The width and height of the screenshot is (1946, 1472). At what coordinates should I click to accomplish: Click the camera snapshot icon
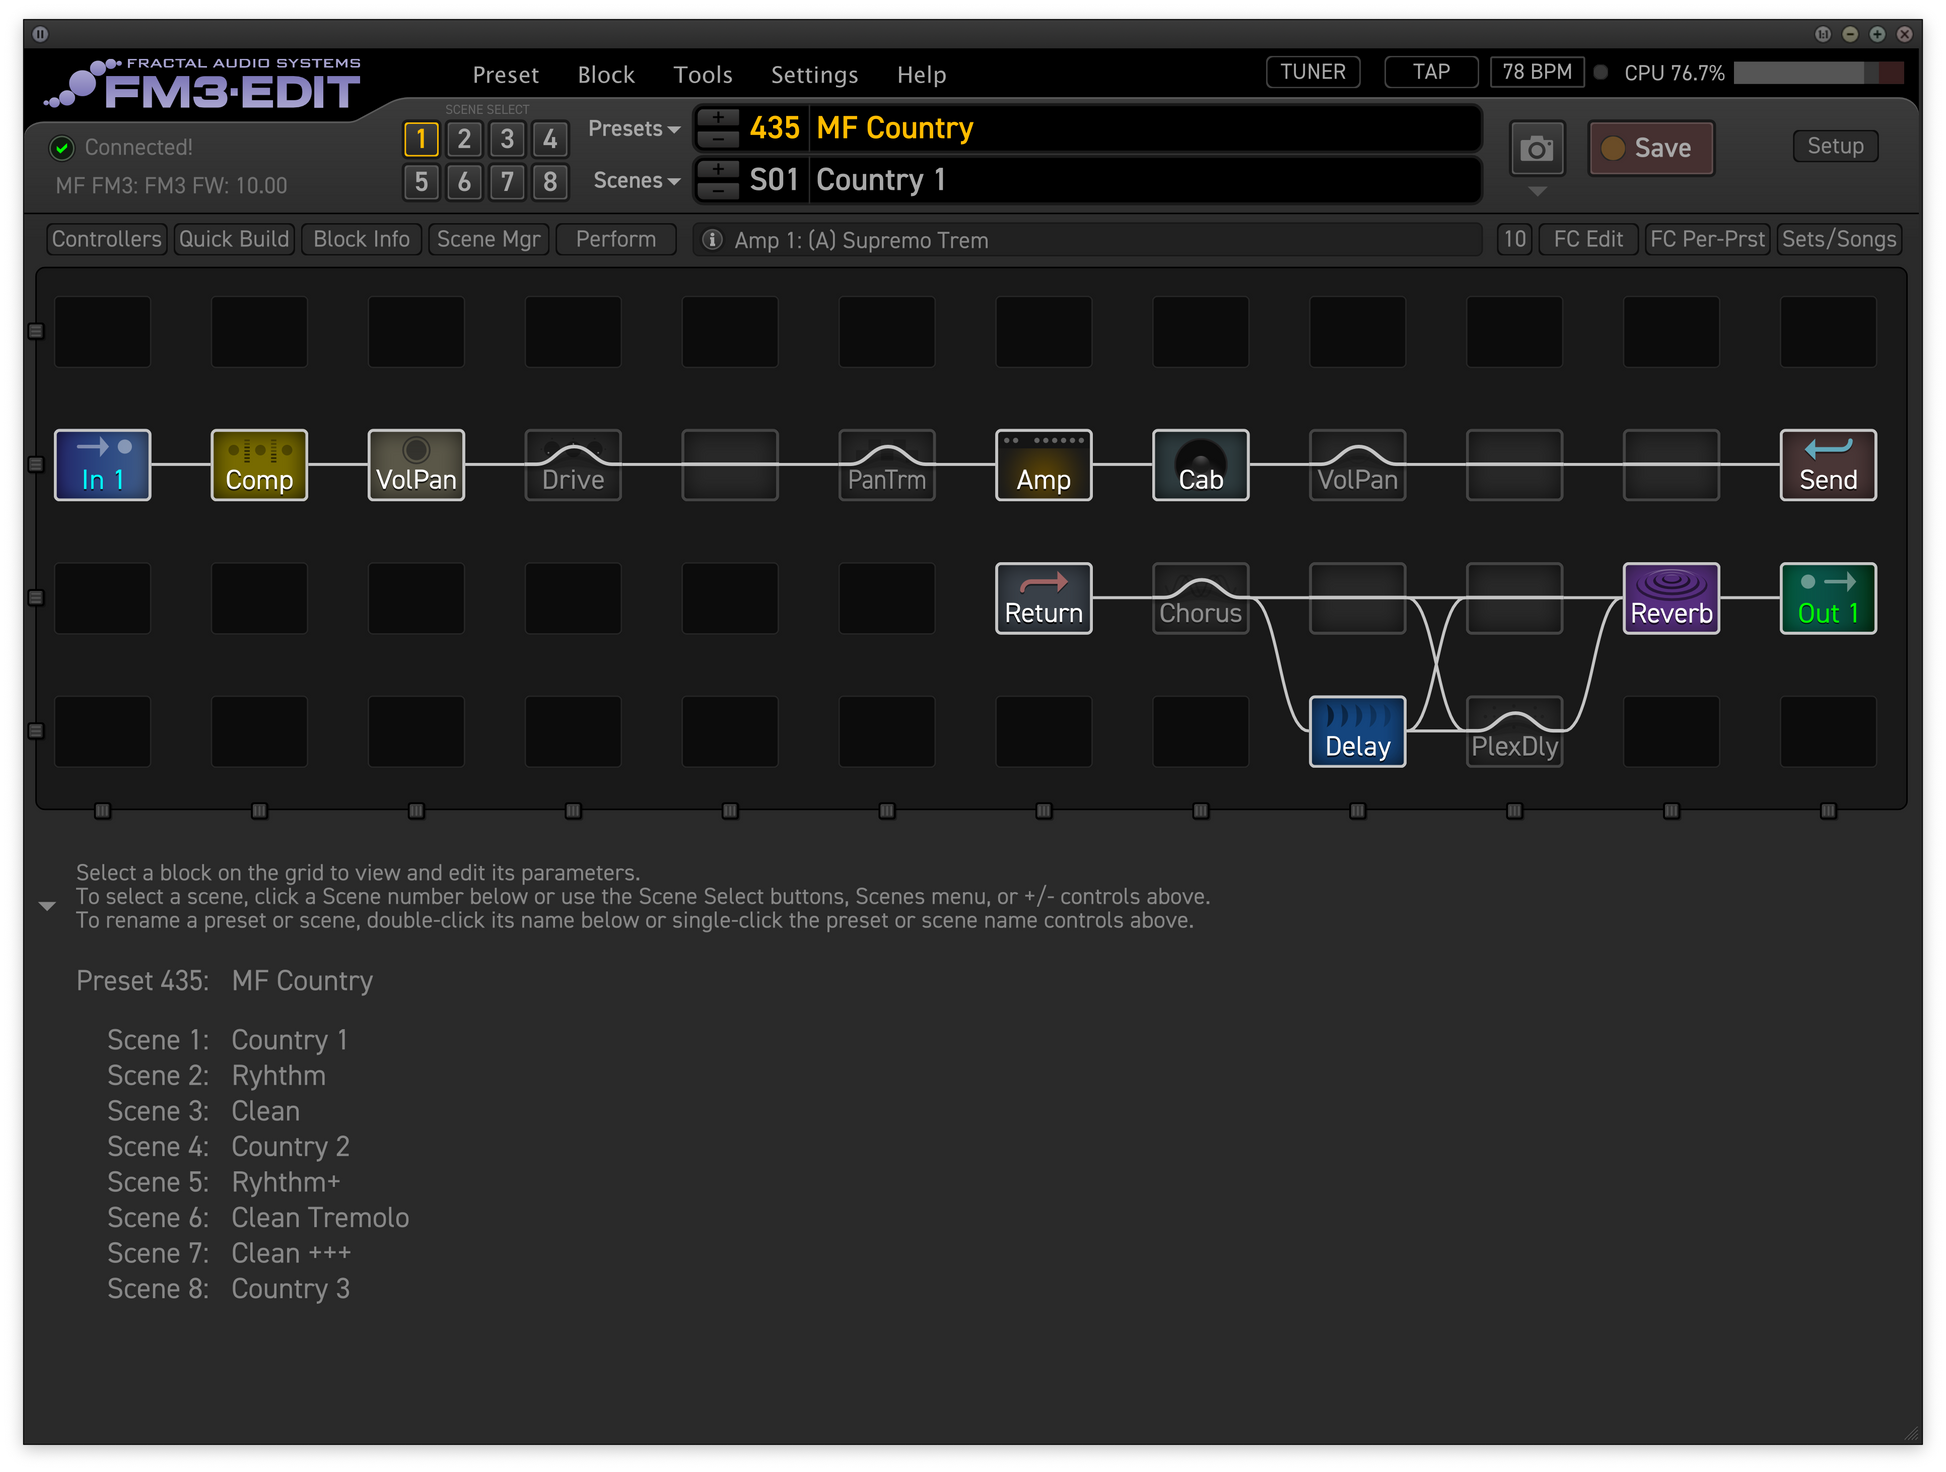(x=1536, y=149)
